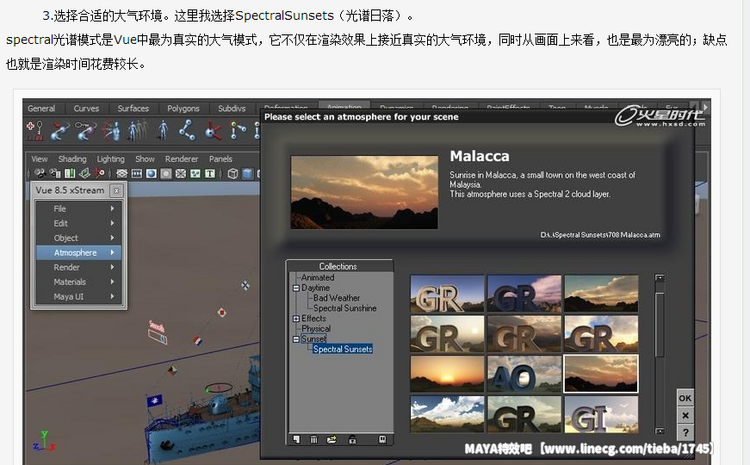Toggle the safe action icon
Screen dimensions: 750x465
pyautogui.click(x=195, y=173)
